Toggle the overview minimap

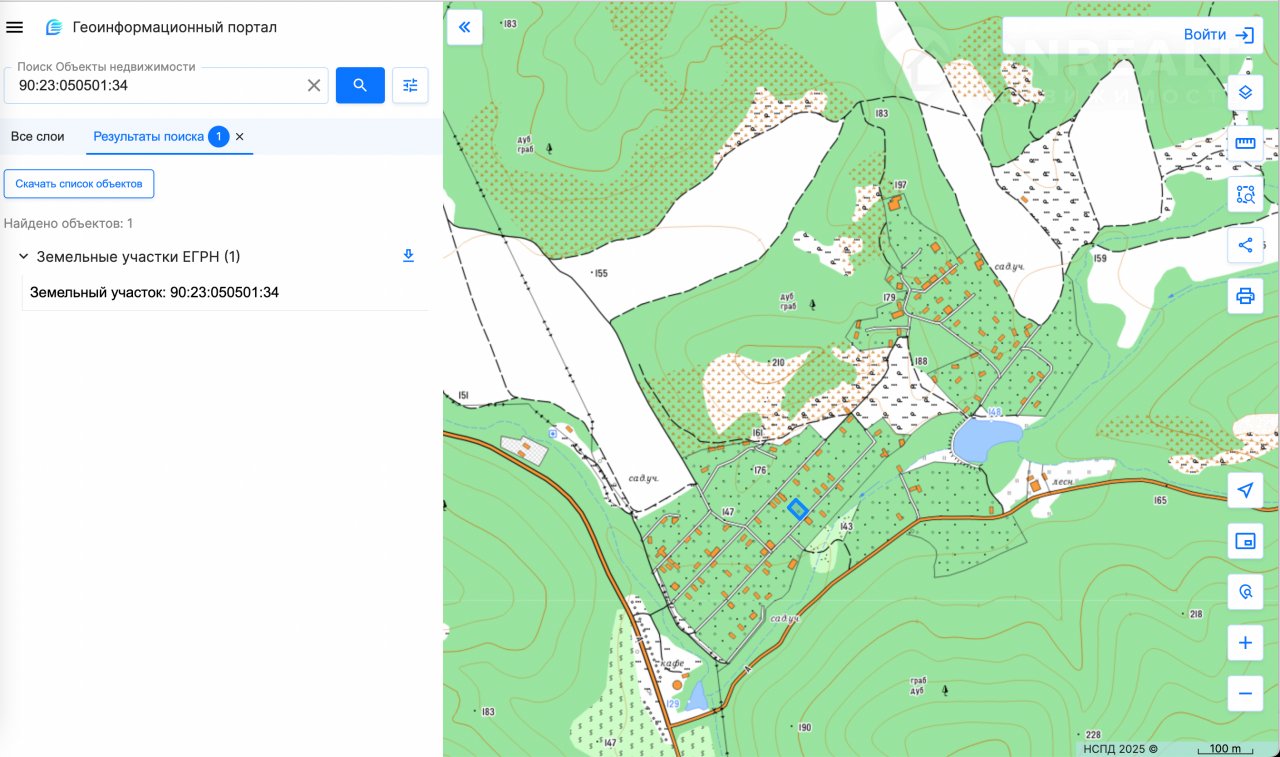click(1245, 541)
